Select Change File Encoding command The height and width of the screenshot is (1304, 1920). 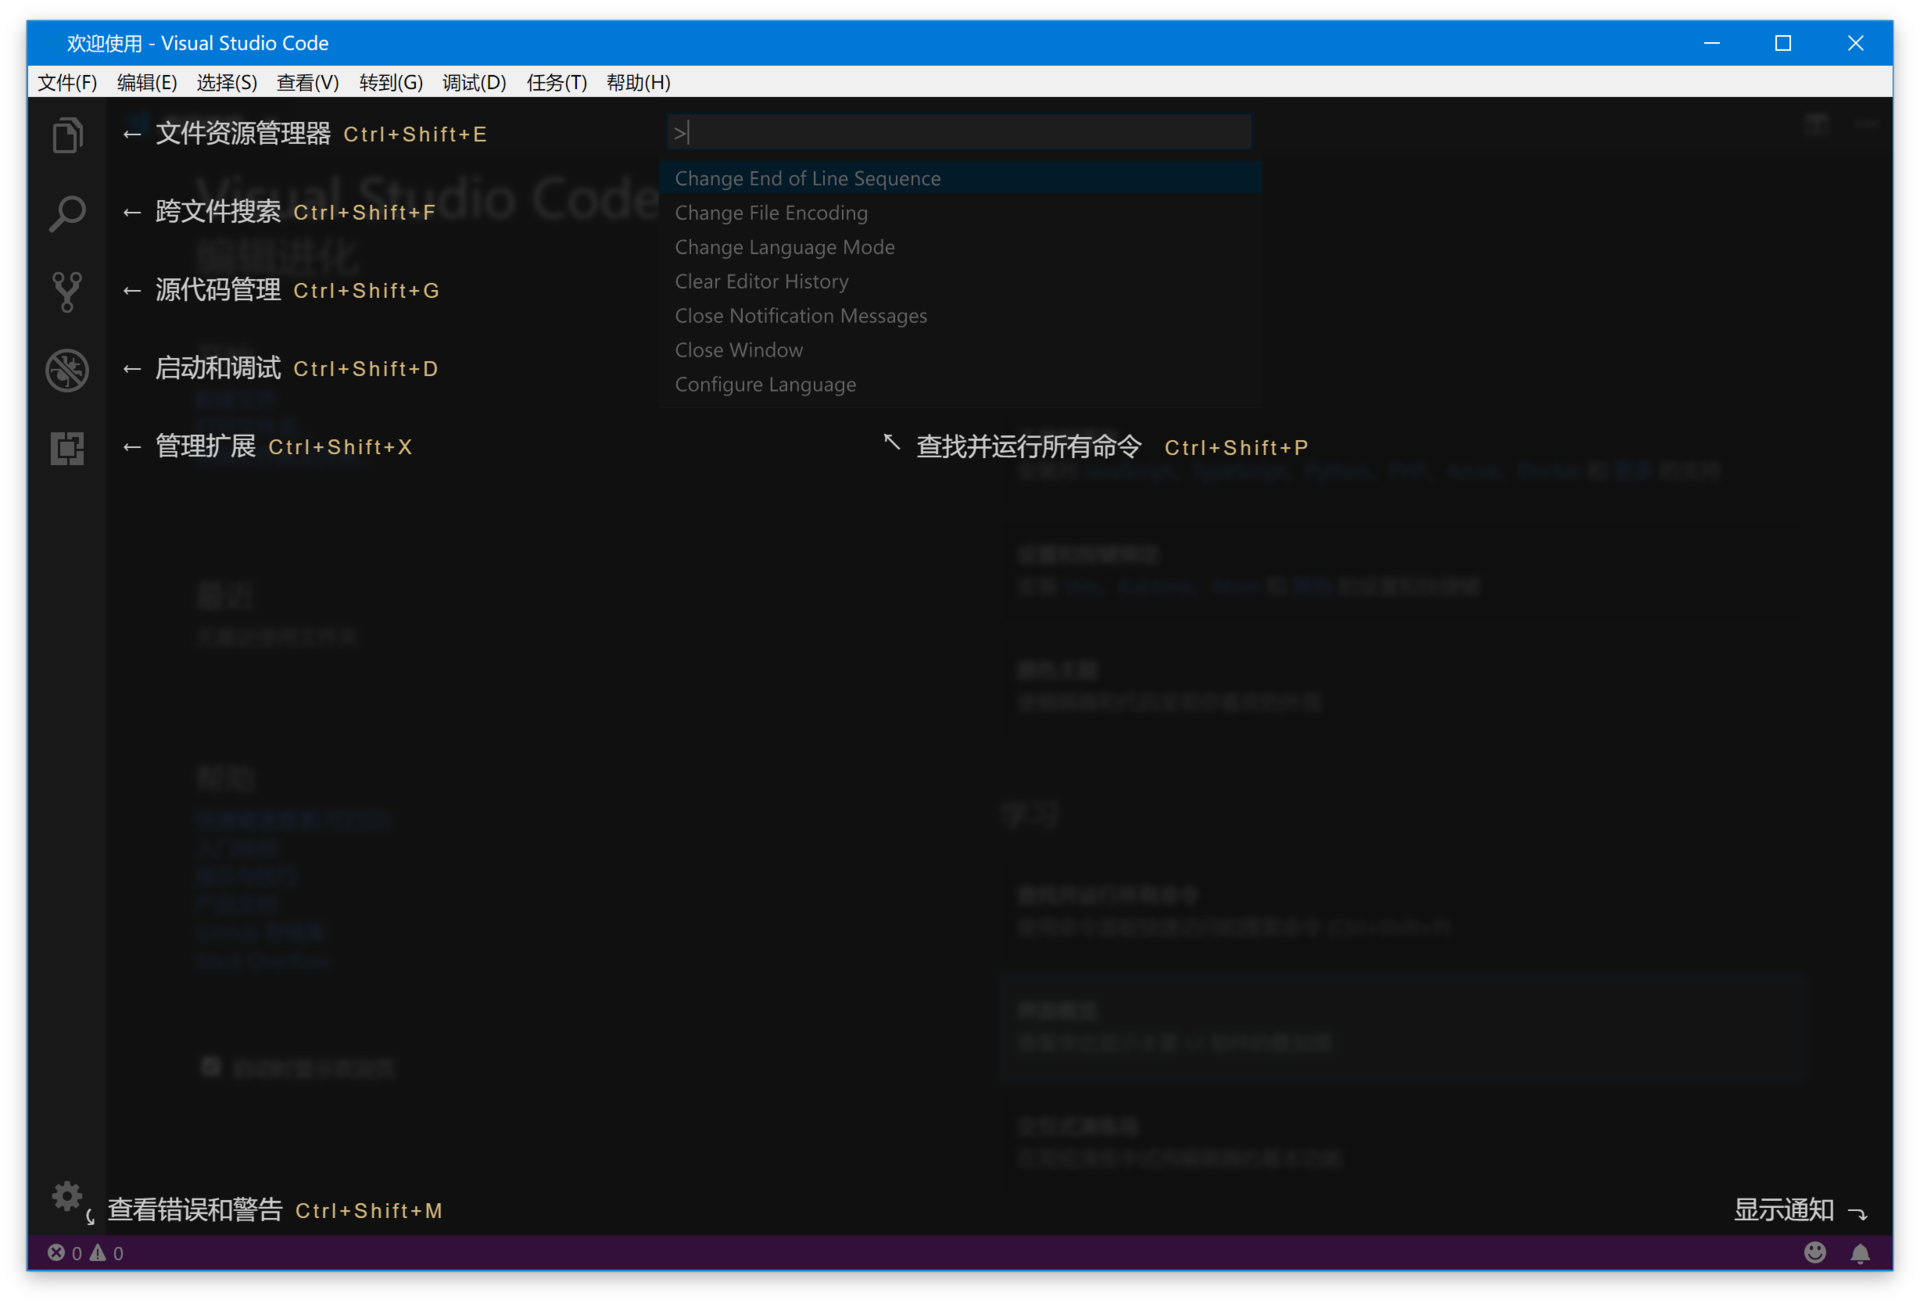click(x=771, y=213)
